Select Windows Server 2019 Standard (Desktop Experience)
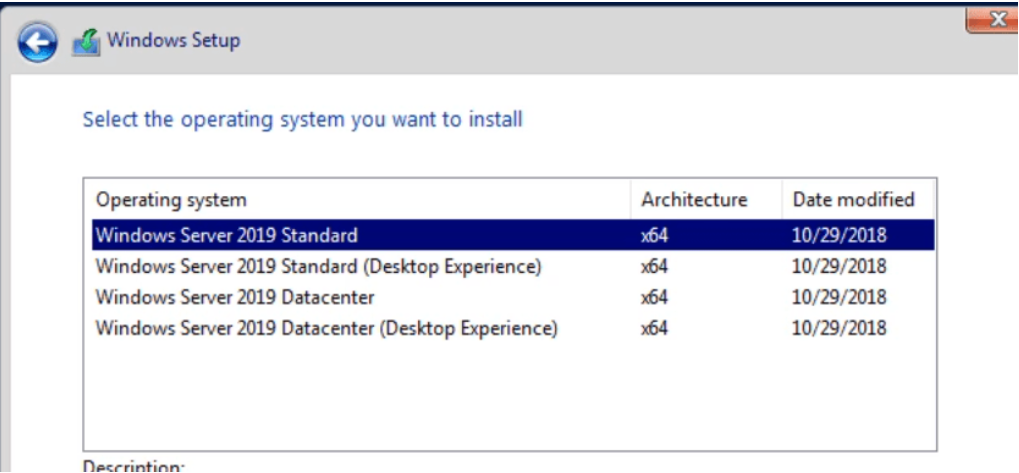This screenshot has width=1019, height=473. tap(513, 266)
